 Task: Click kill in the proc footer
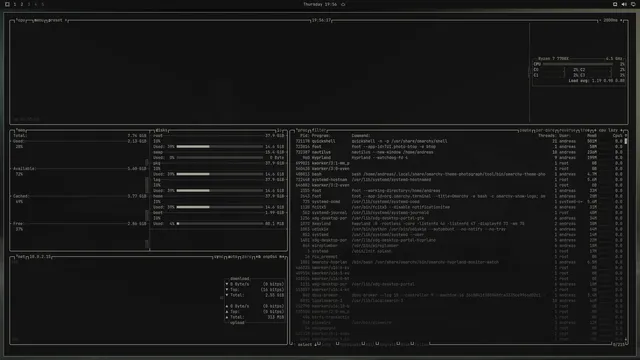coord(370,344)
